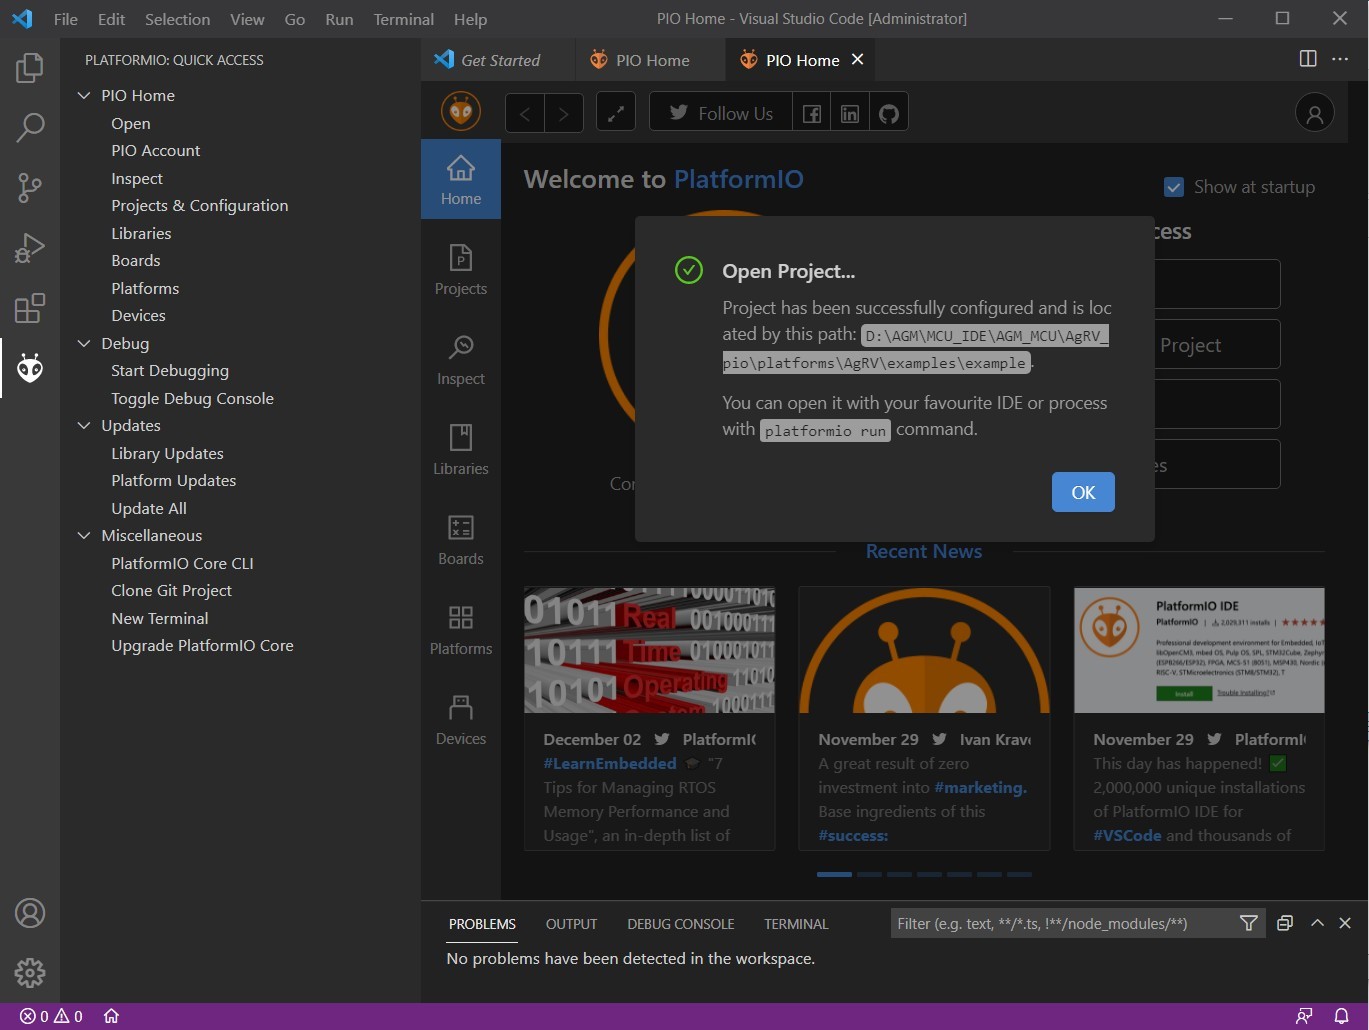
Task: Open the Search view in activity bar
Action: coord(30,128)
